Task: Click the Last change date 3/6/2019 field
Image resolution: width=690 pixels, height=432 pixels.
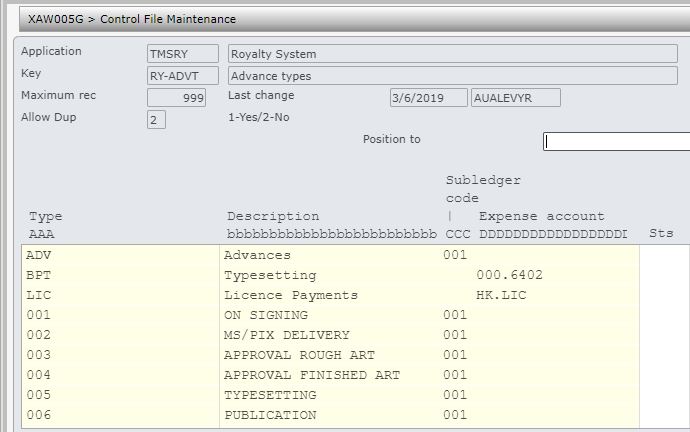Action: coord(428,98)
